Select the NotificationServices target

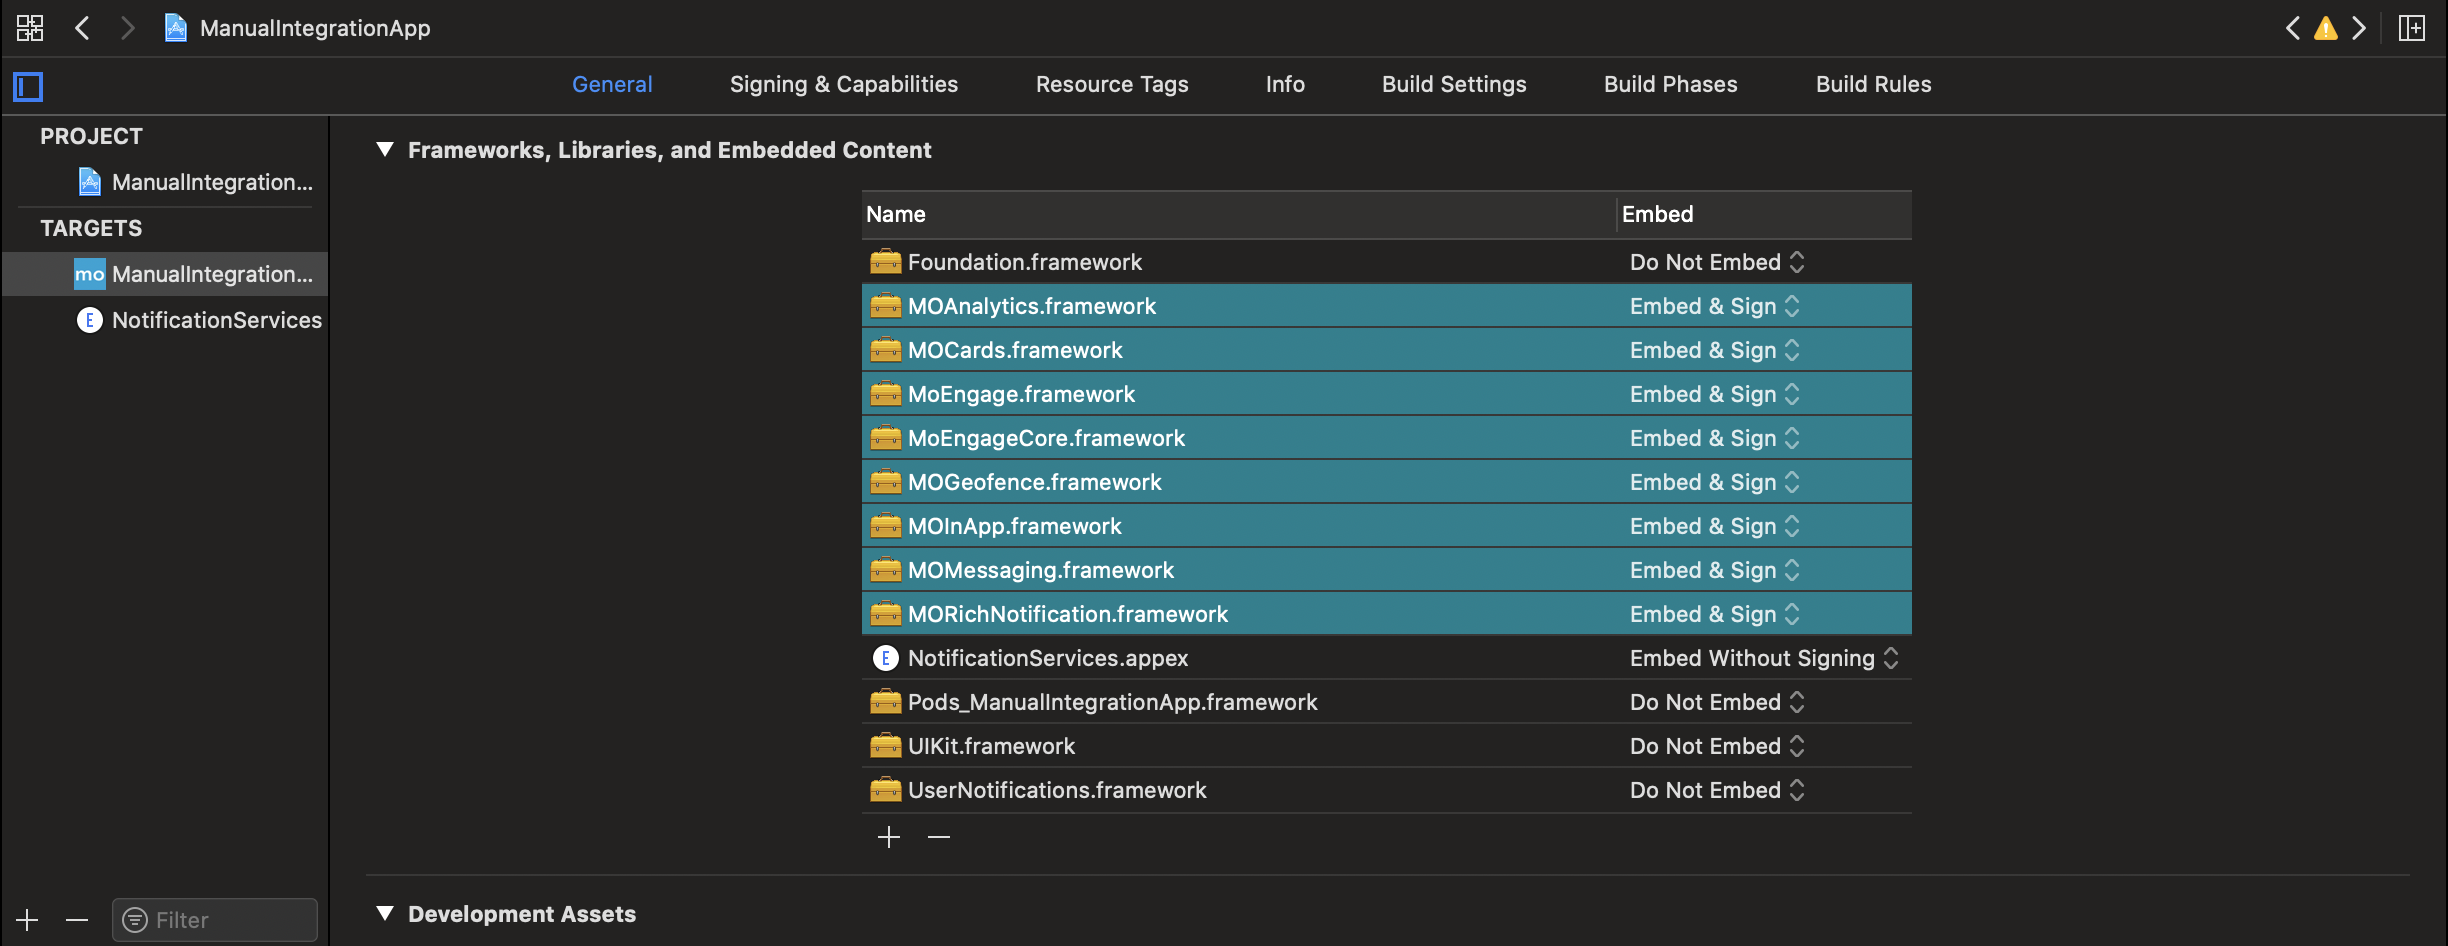click(216, 320)
